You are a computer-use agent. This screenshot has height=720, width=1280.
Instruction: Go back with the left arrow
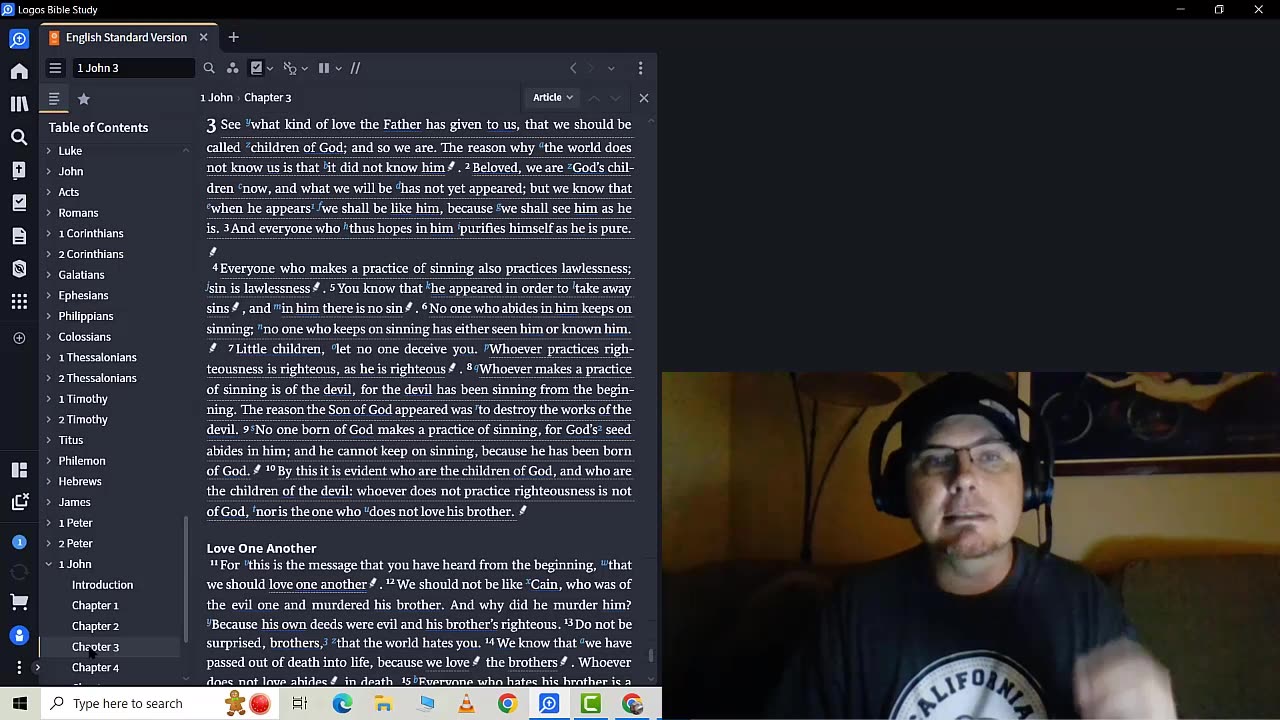(573, 68)
